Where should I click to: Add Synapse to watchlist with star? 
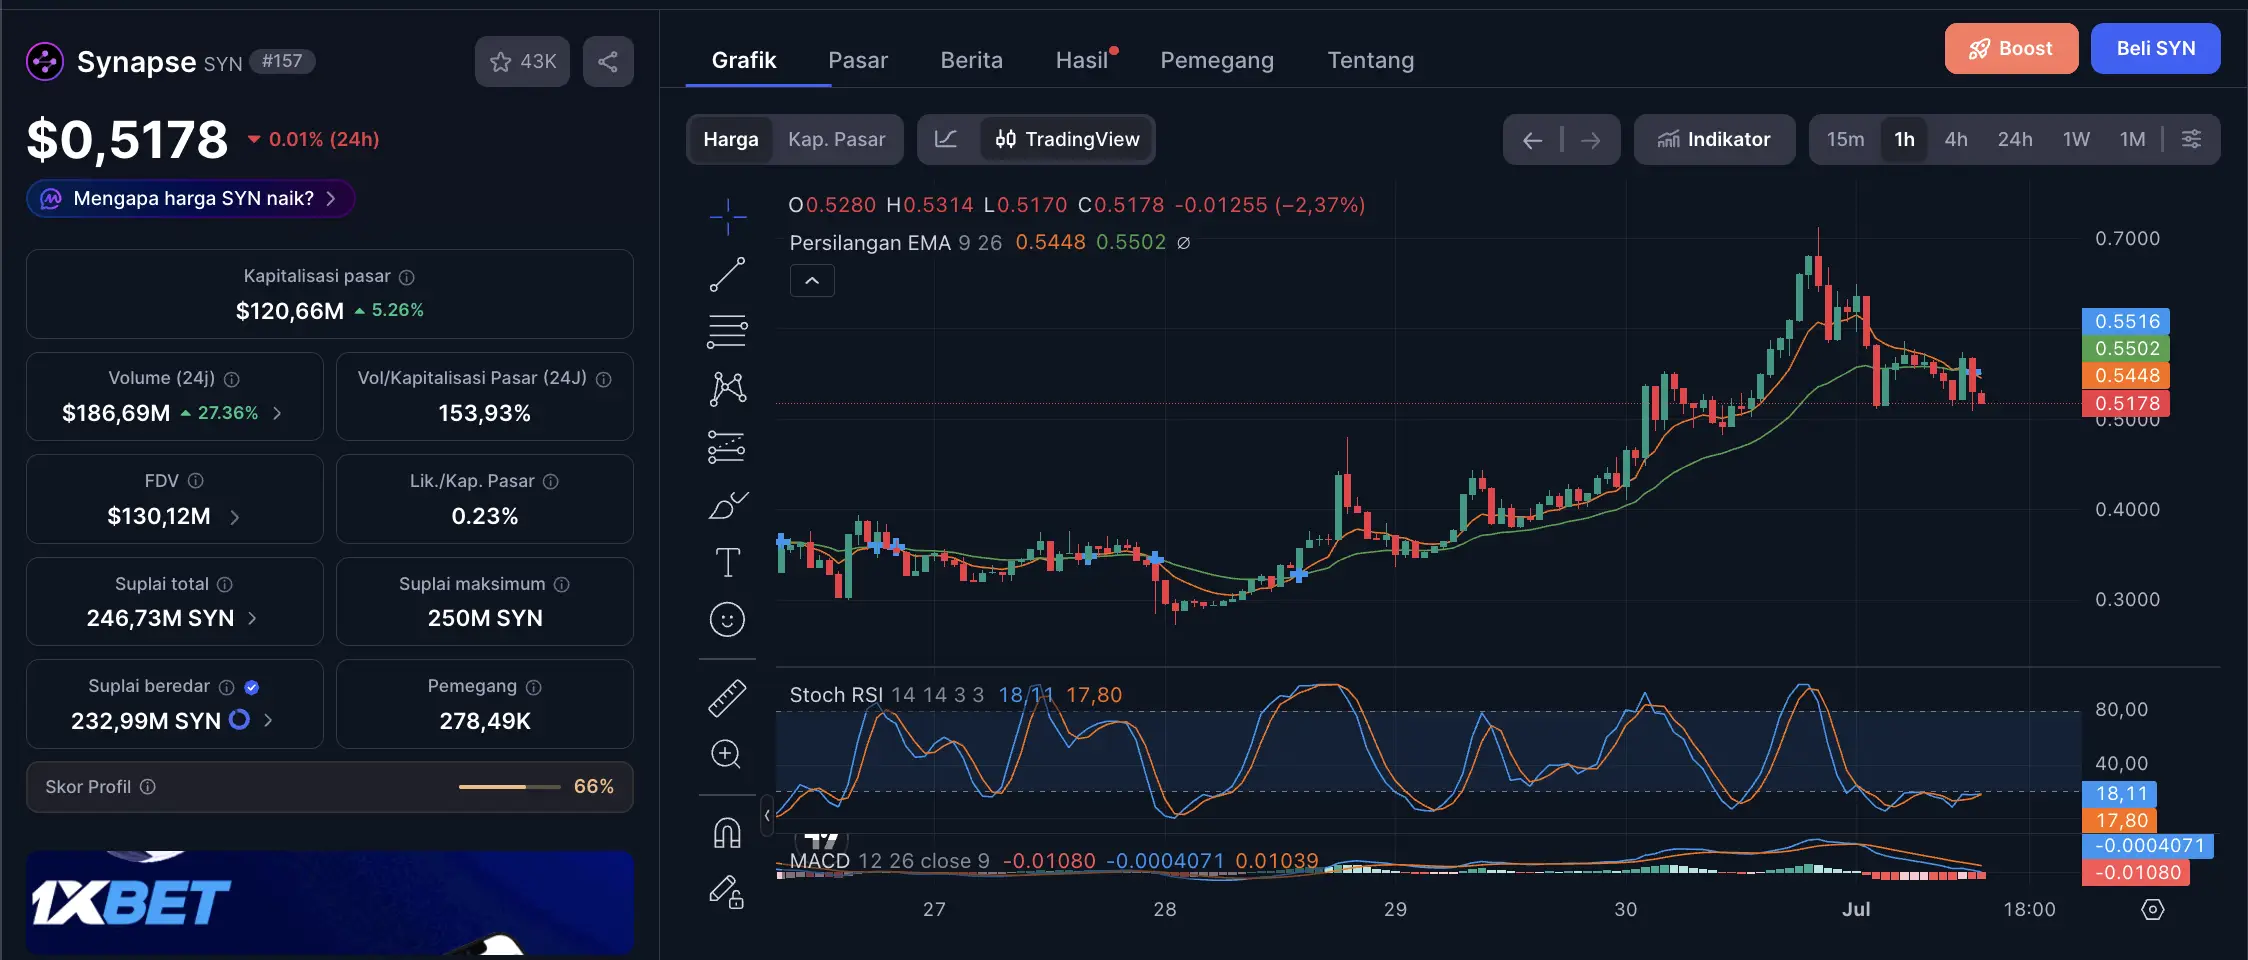point(522,61)
